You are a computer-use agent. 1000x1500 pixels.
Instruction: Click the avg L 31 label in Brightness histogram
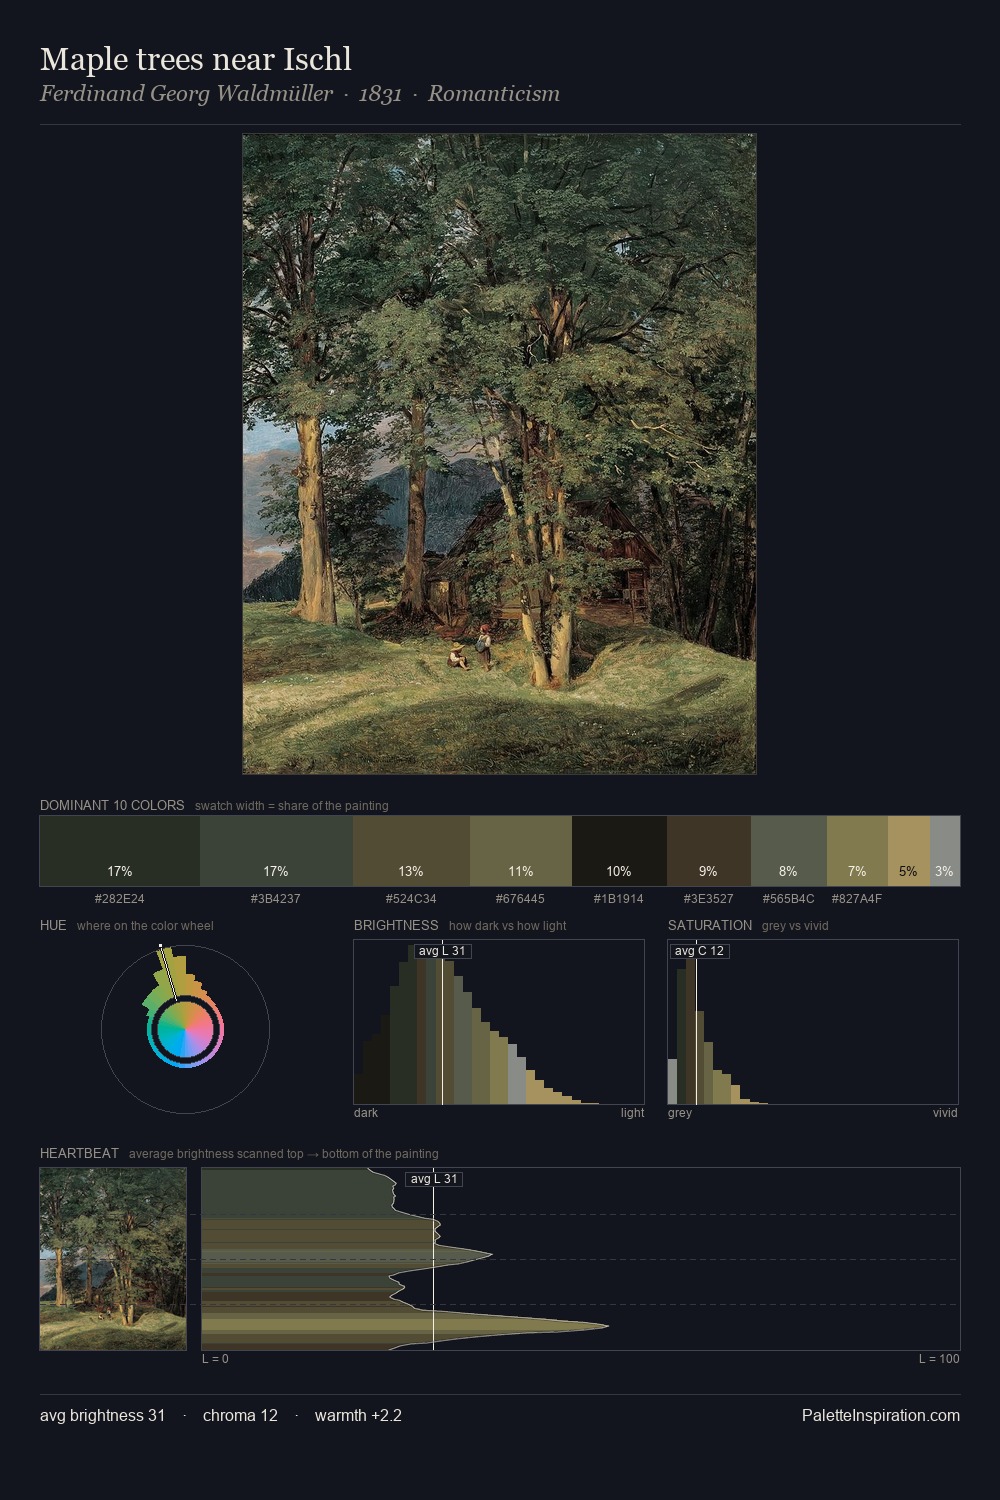pos(442,951)
